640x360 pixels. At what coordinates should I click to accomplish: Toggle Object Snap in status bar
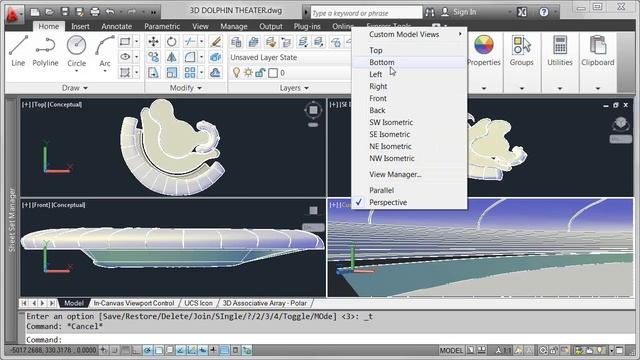(158, 350)
